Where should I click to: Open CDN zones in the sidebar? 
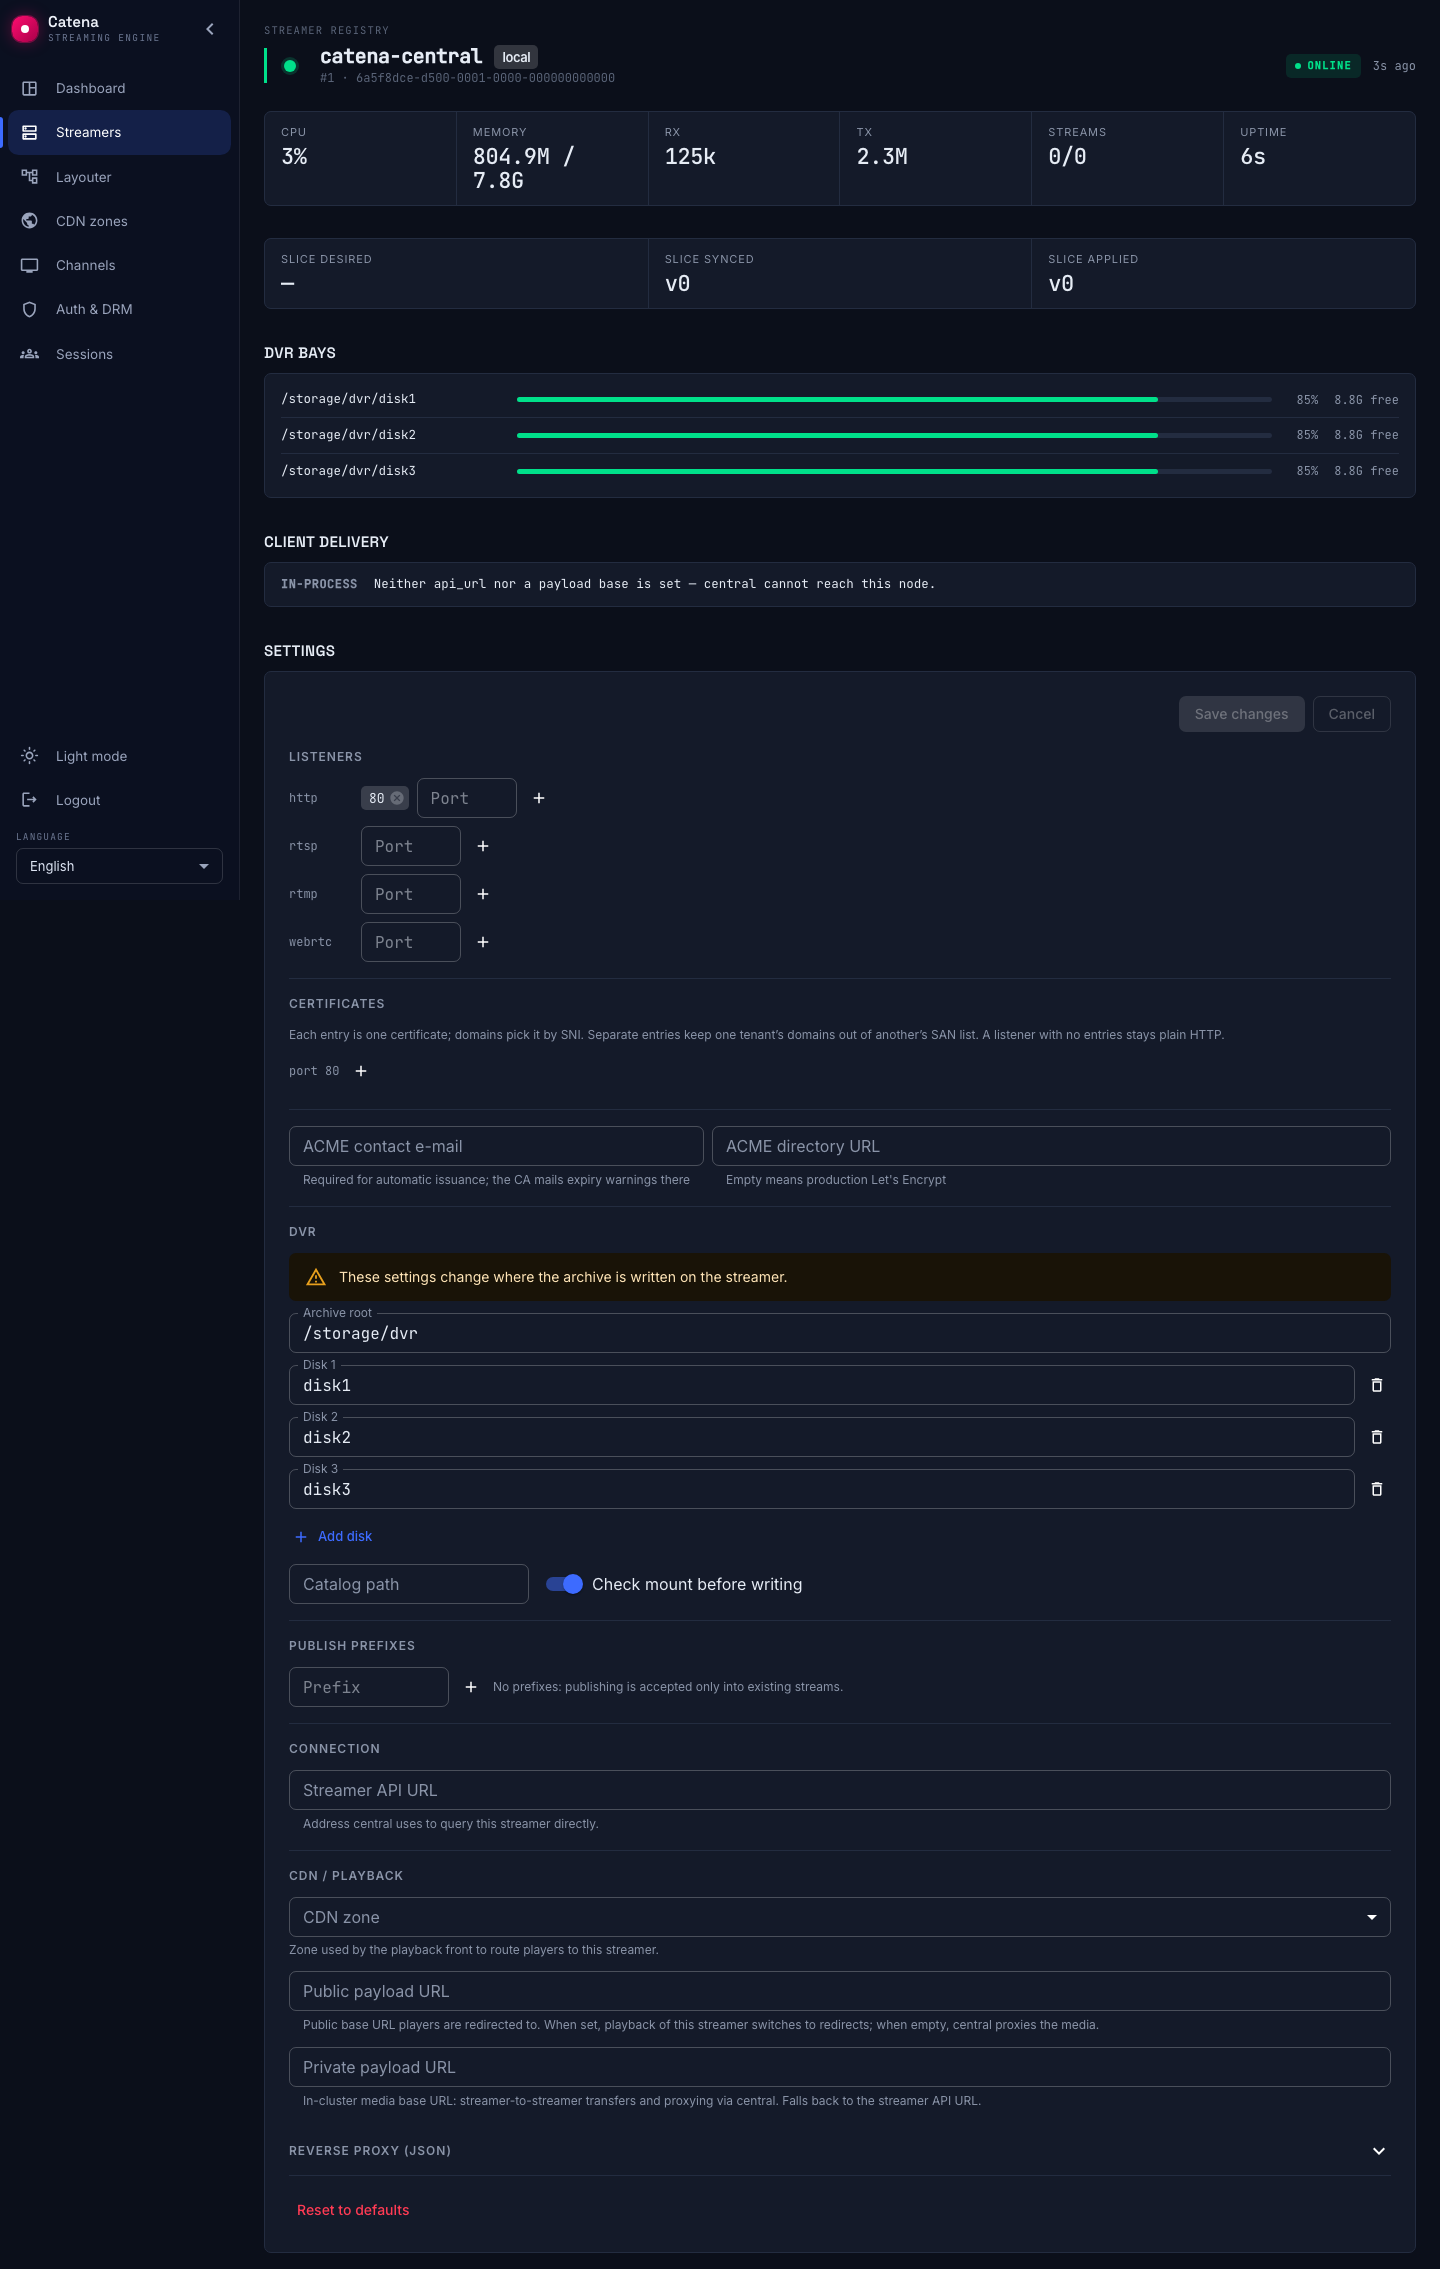click(x=119, y=221)
